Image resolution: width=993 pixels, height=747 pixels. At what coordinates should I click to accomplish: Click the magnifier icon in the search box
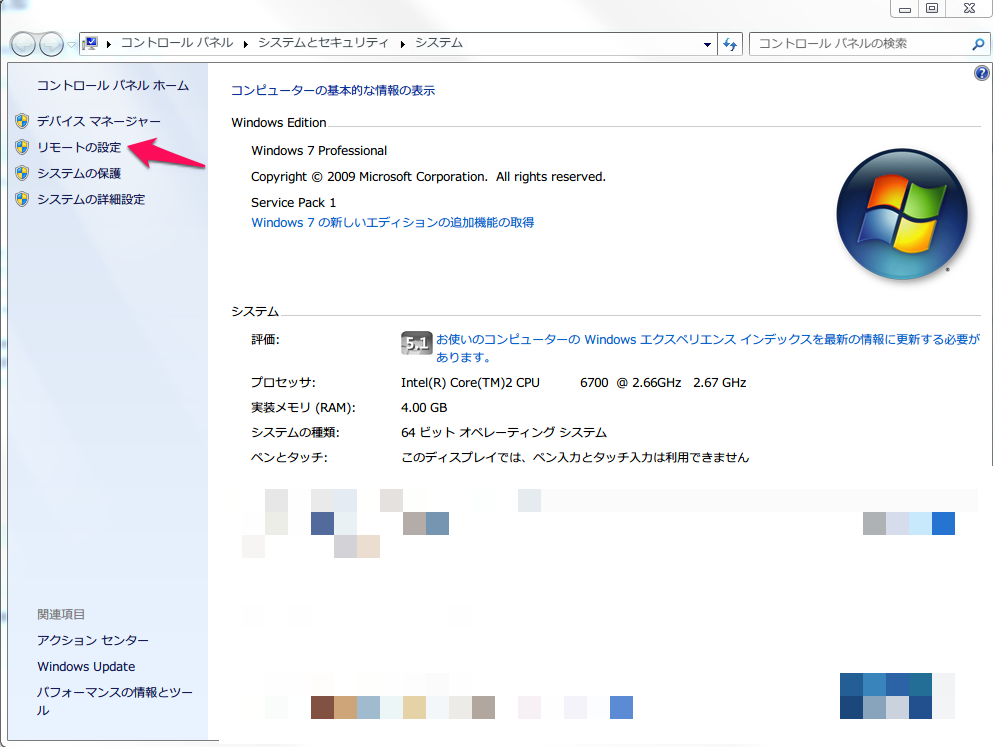tap(978, 44)
